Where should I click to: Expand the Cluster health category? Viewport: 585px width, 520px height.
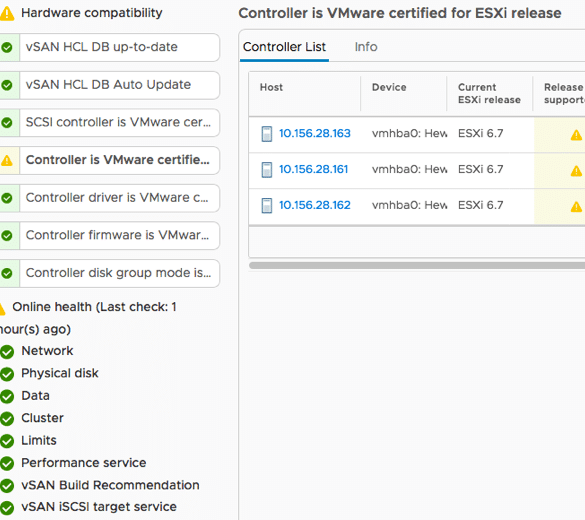[x=43, y=418]
